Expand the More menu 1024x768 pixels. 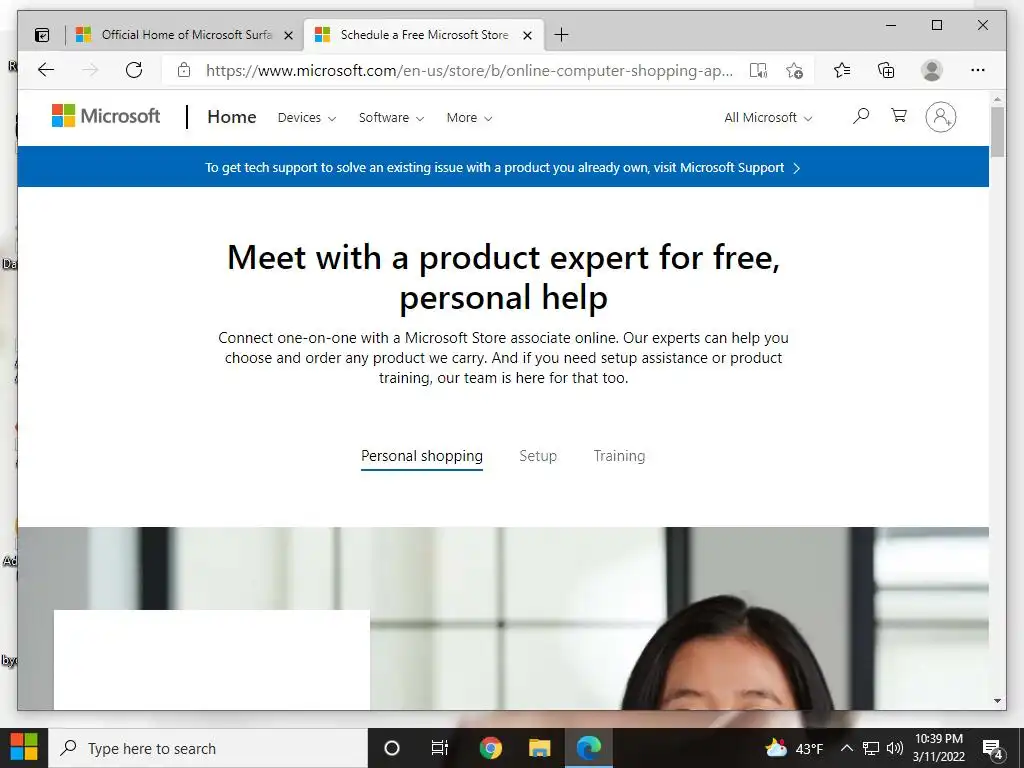[x=470, y=118]
